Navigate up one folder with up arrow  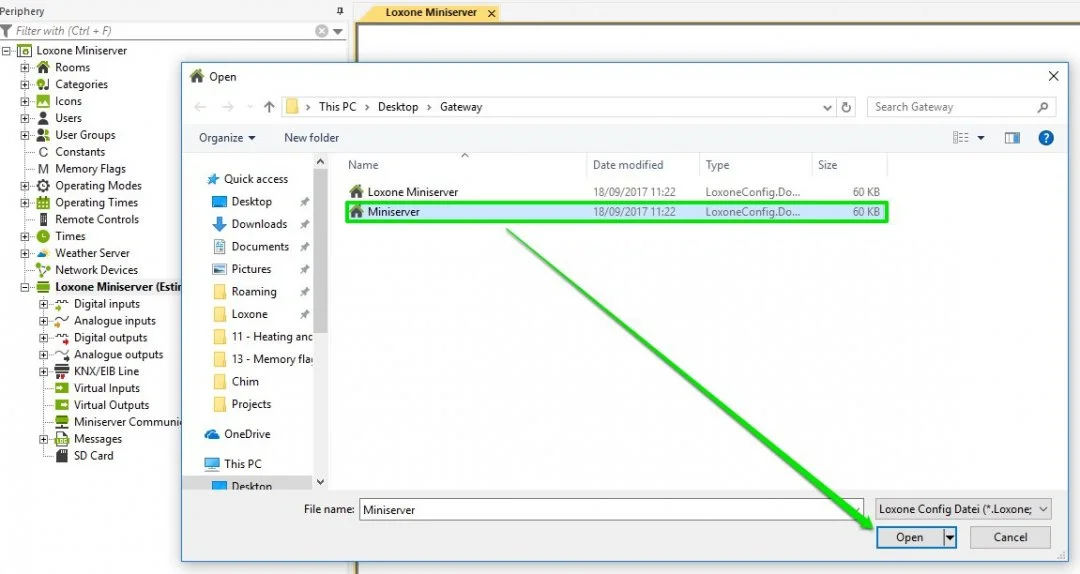point(269,107)
